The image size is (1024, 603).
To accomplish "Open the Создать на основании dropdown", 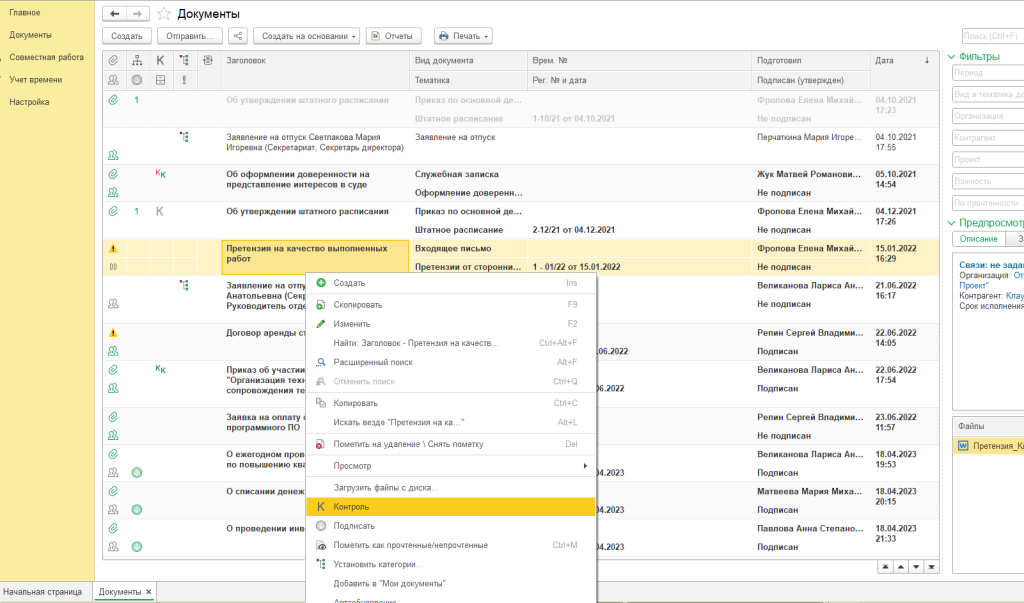I will coord(307,36).
